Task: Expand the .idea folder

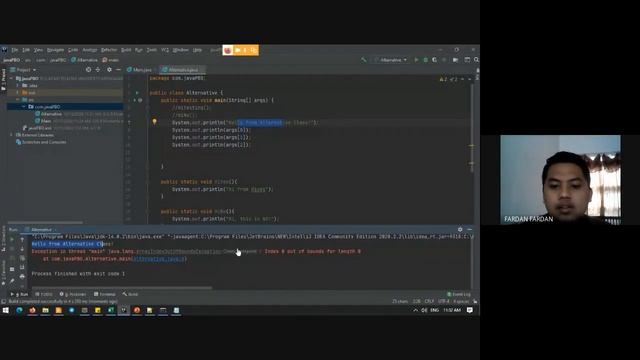Action: [x=18, y=86]
